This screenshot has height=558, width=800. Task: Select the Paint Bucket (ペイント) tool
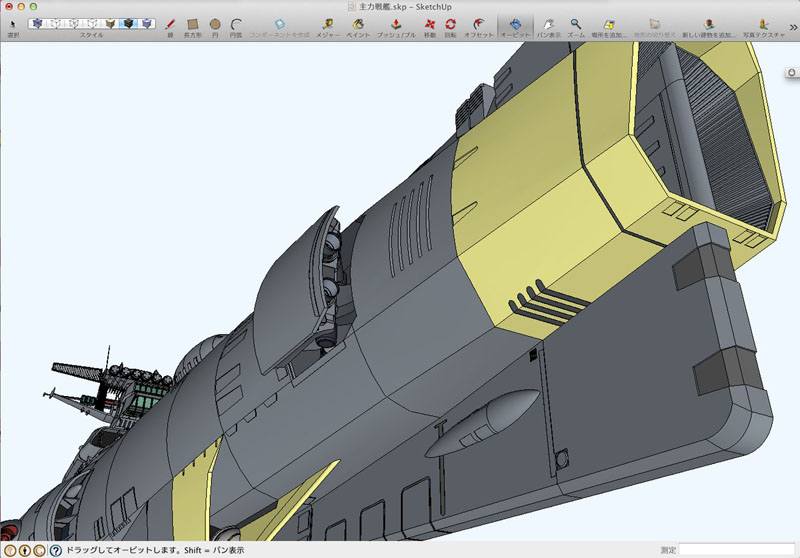pos(357,24)
